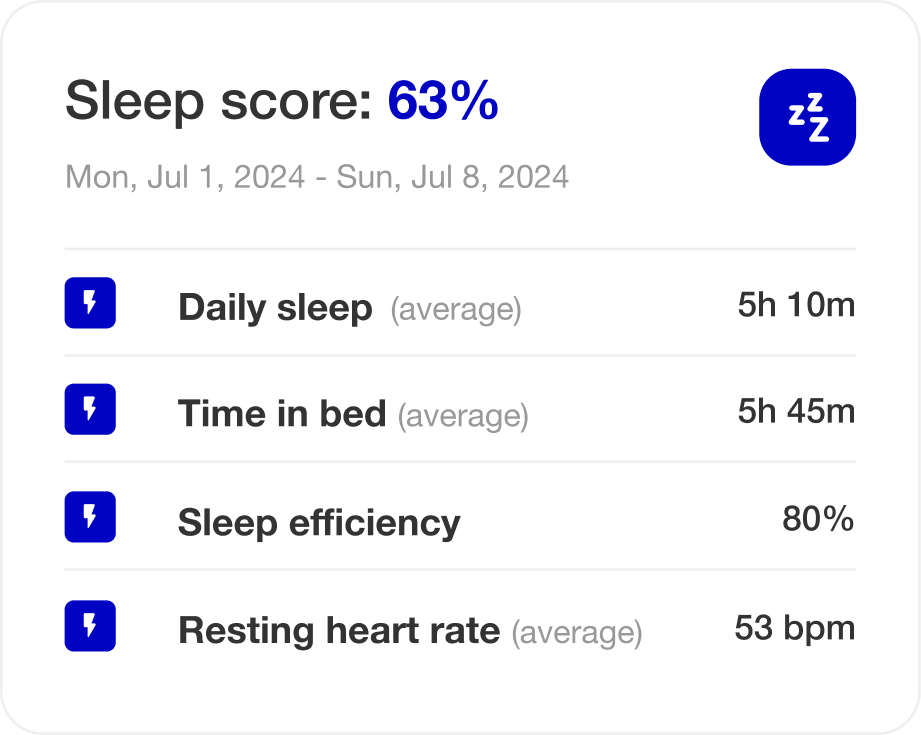Image resolution: width=921 pixels, height=735 pixels.
Task: Click the lightning icon beside Resting heart rate
Action: tap(90, 626)
